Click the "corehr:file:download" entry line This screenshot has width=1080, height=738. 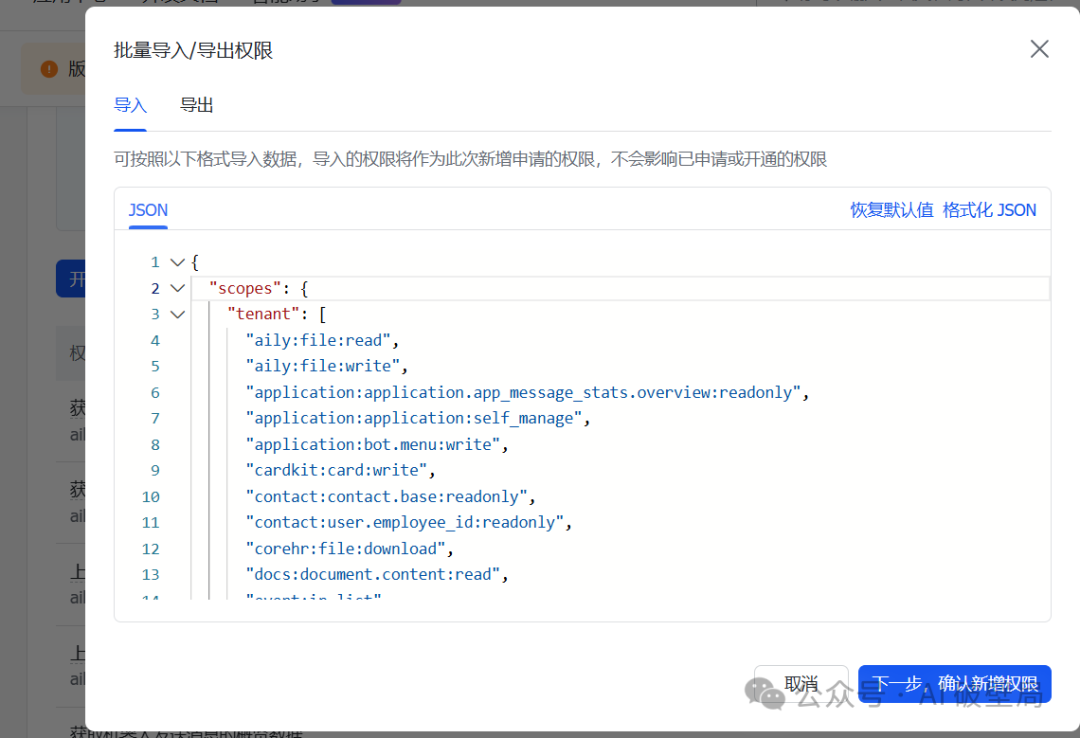pos(350,549)
